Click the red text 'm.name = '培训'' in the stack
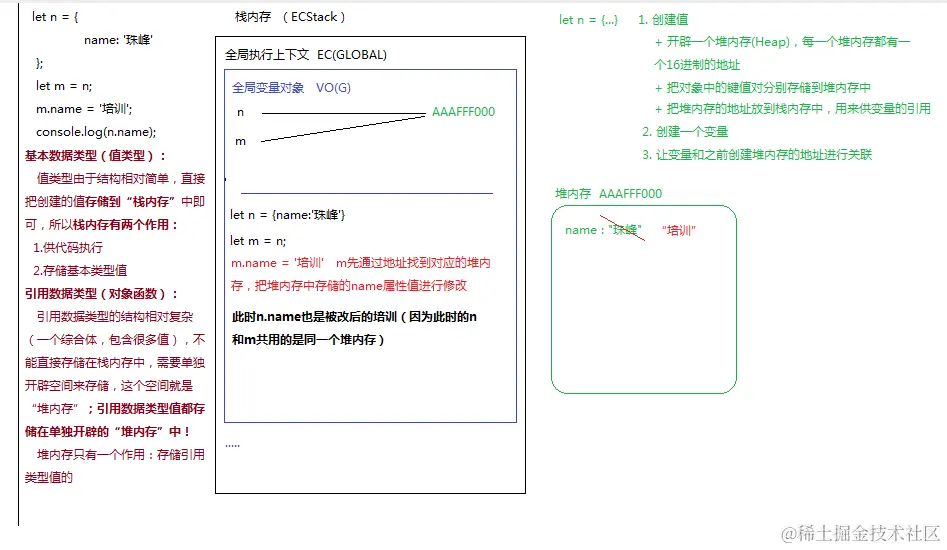The image size is (947, 550). 277,263
